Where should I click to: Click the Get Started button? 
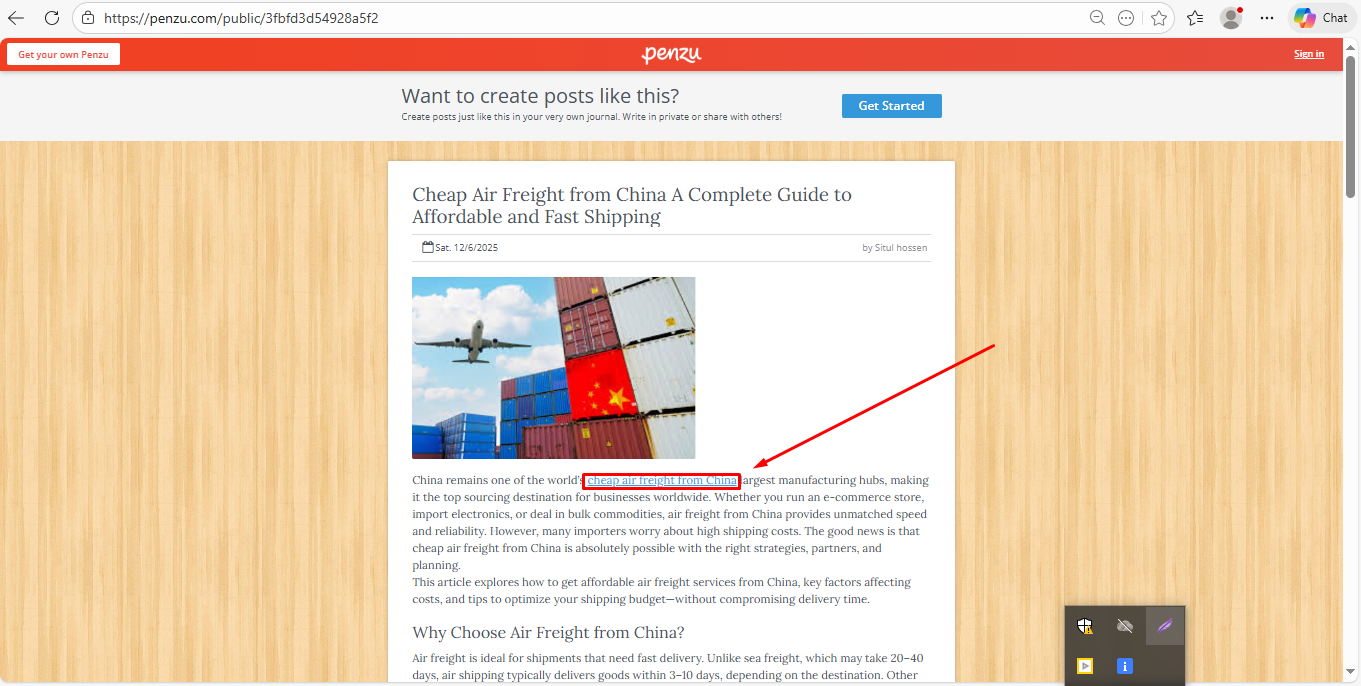tap(892, 106)
